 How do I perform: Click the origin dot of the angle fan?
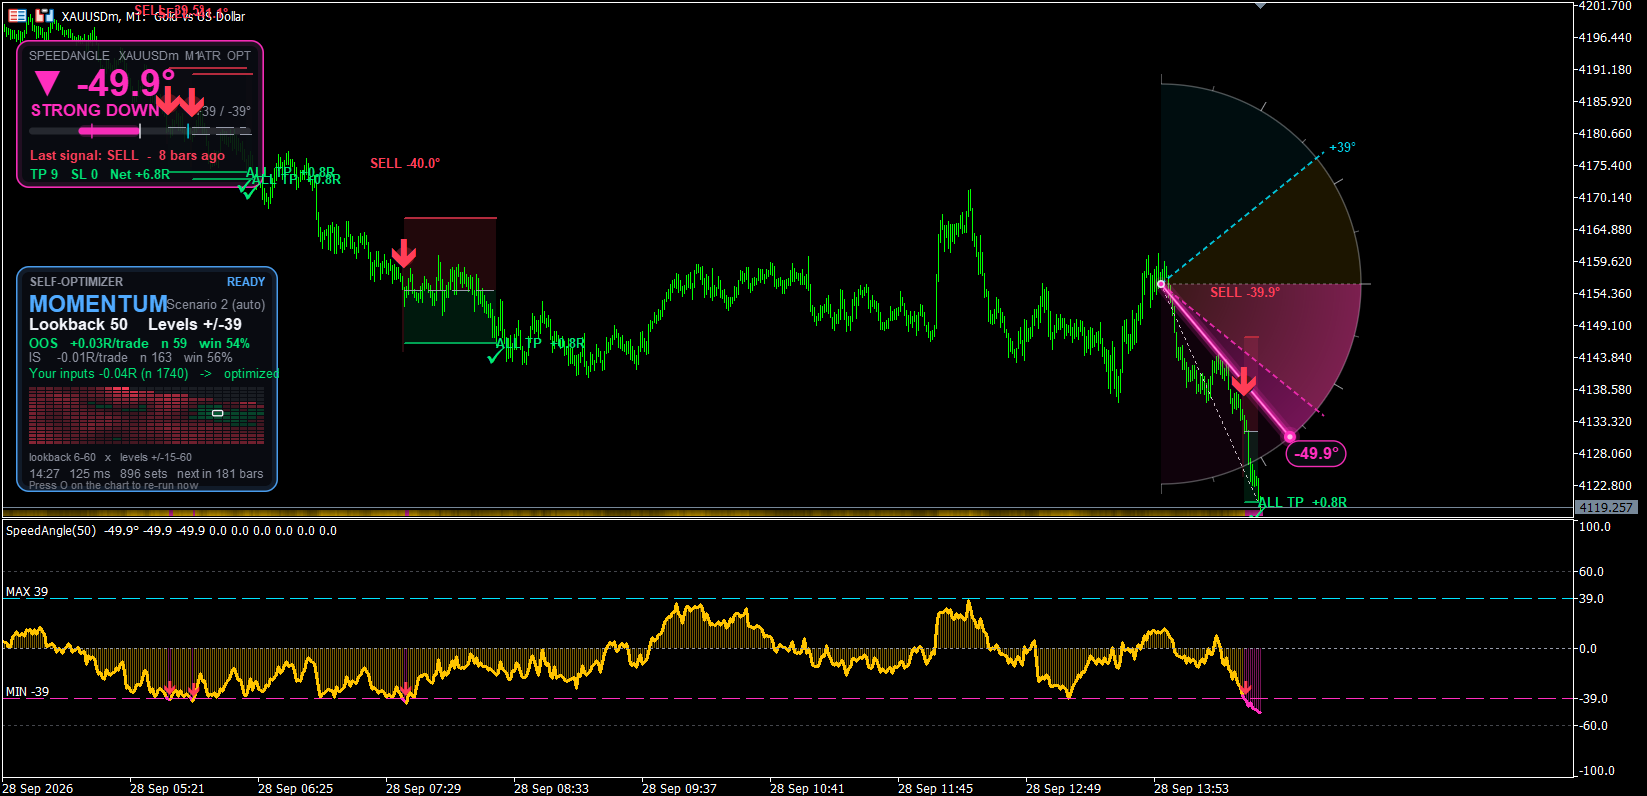pos(1161,284)
